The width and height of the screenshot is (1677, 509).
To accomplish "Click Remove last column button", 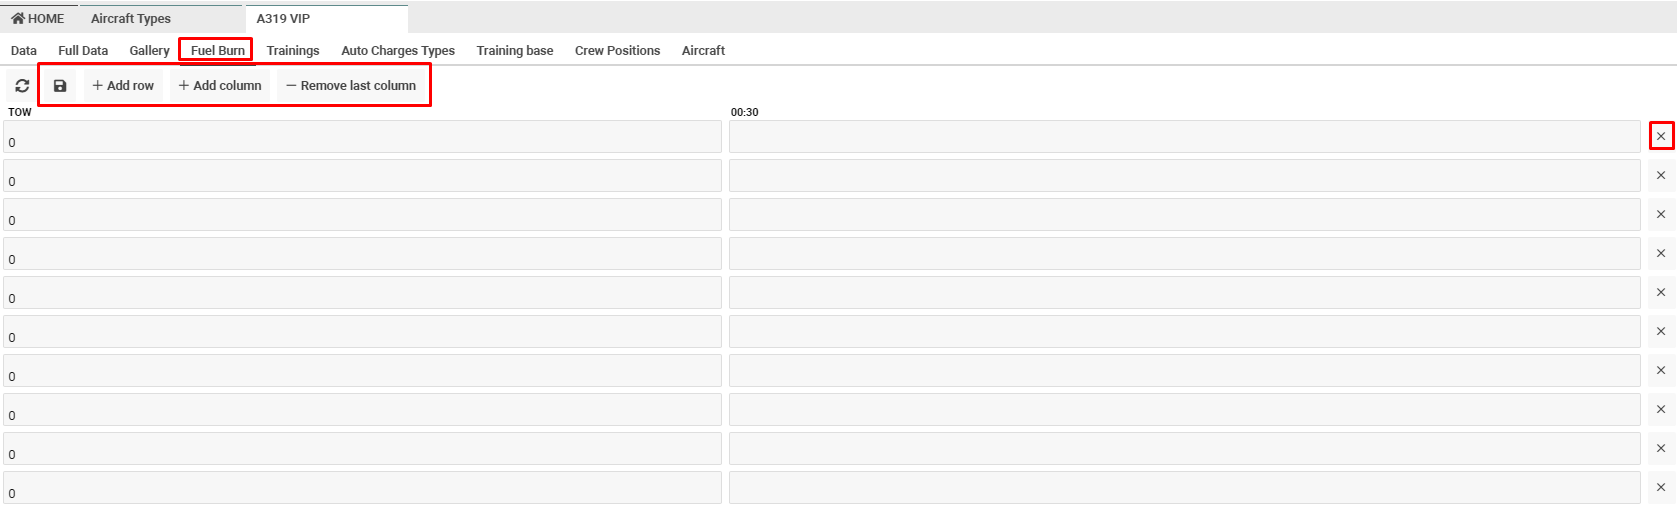I will 351,86.
